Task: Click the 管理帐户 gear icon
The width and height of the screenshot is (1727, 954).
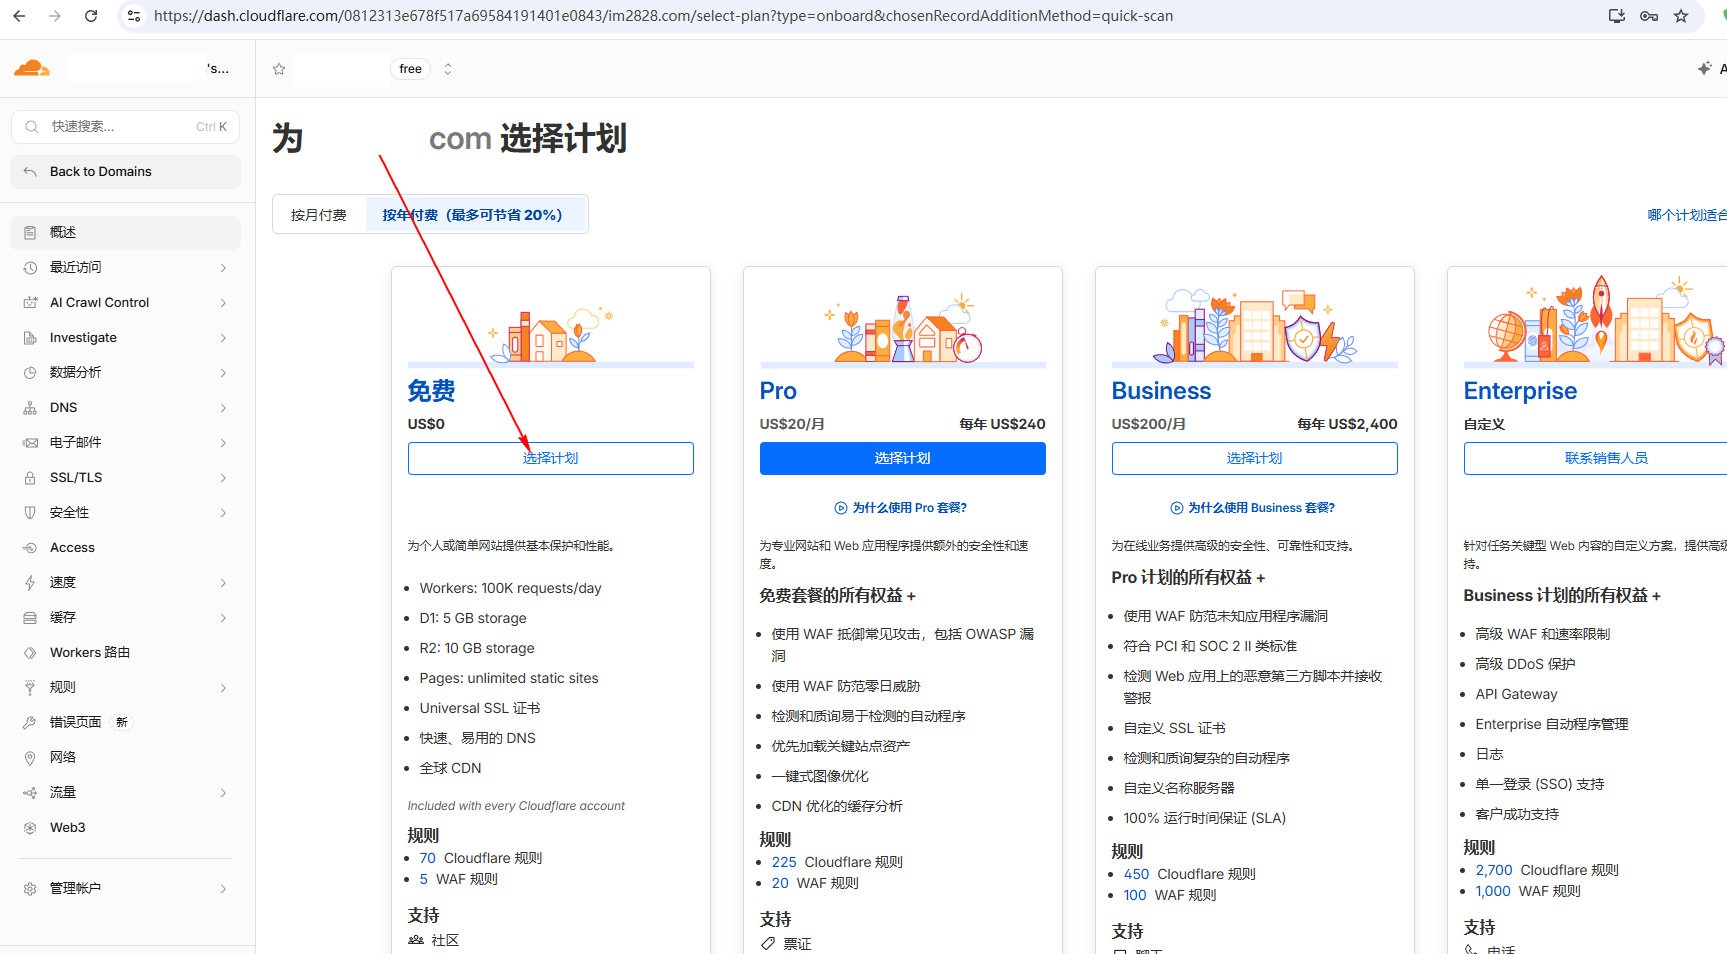Action: (30, 888)
